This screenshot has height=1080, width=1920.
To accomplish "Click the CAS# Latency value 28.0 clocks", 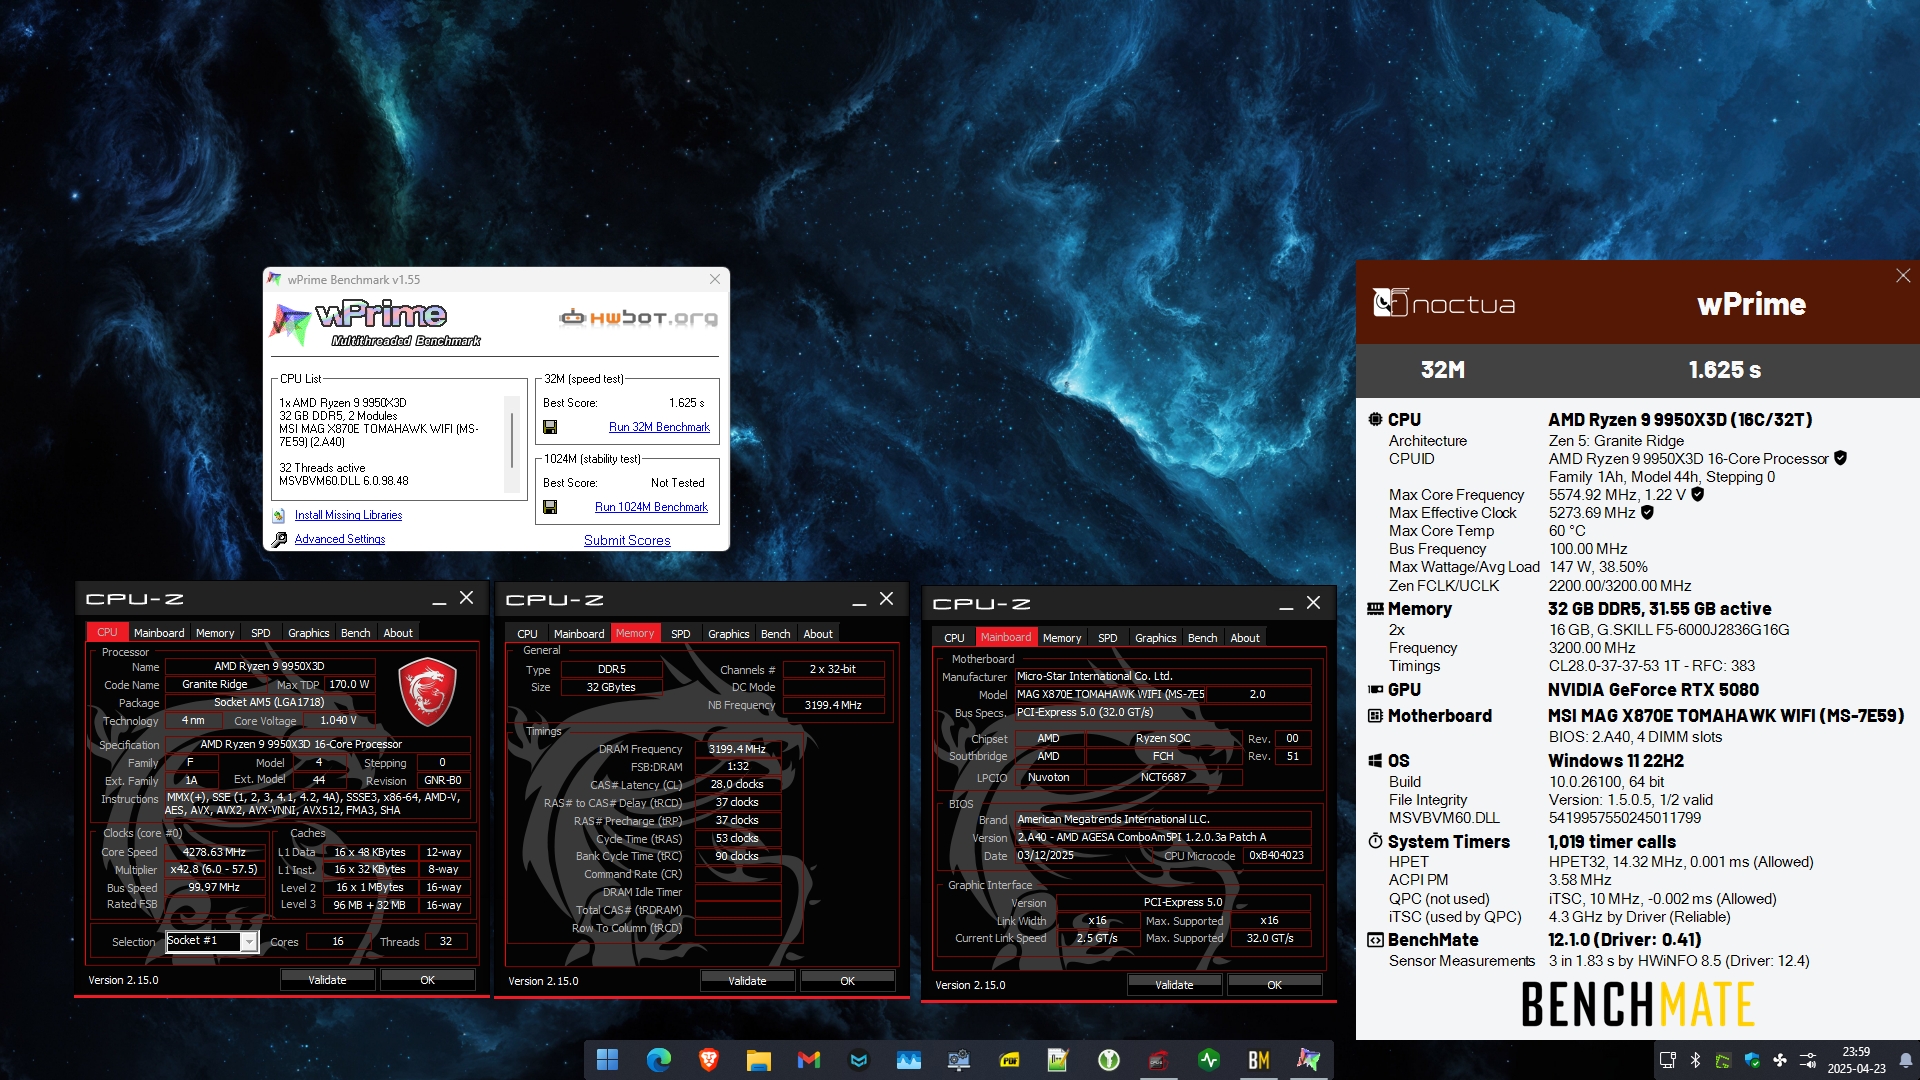I will 737,784.
